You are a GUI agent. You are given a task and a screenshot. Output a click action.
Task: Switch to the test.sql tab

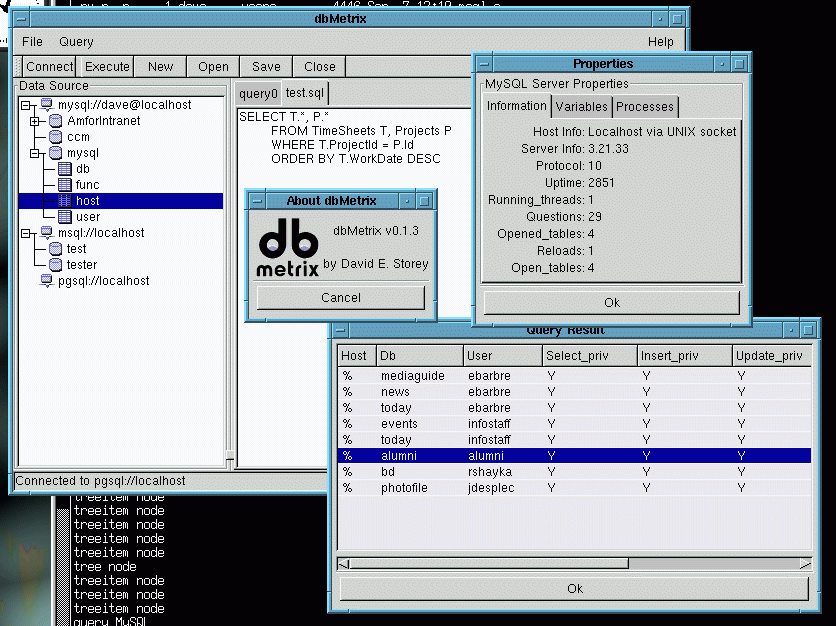(x=304, y=93)
